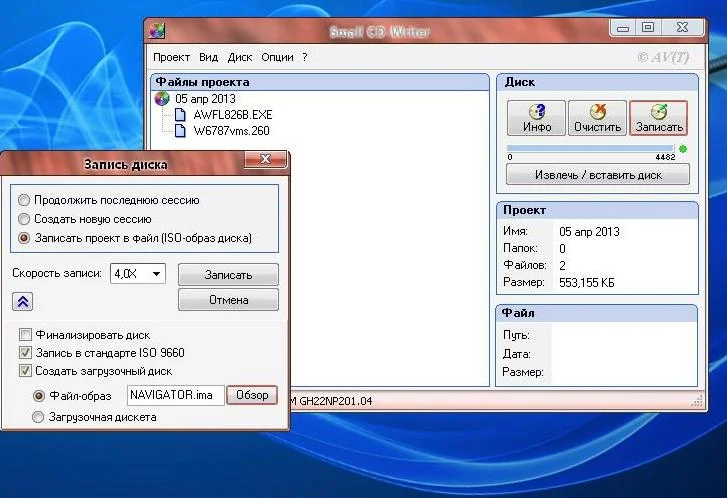This screenshot has width=727, height=498.
Task: Click the resize grip in the status bar corner
Action: point(697,401)
